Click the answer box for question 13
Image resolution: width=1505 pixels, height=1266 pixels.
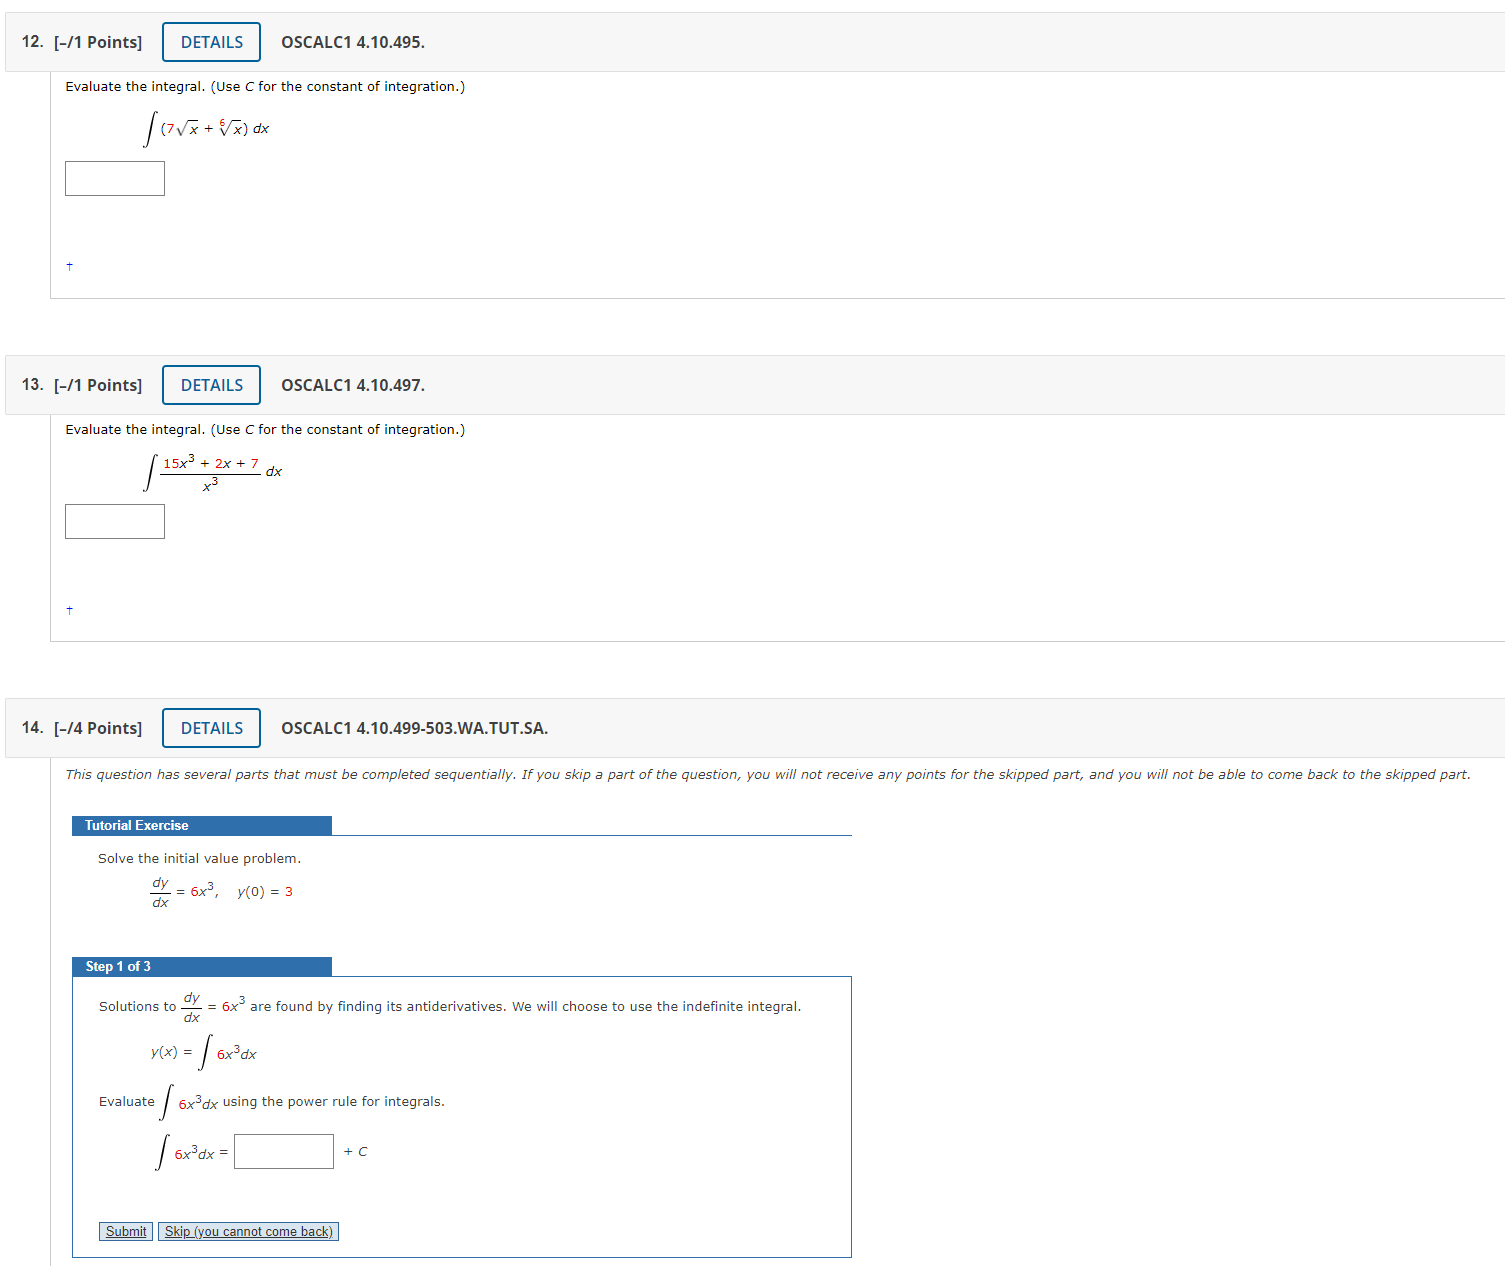tap(114, 521)
